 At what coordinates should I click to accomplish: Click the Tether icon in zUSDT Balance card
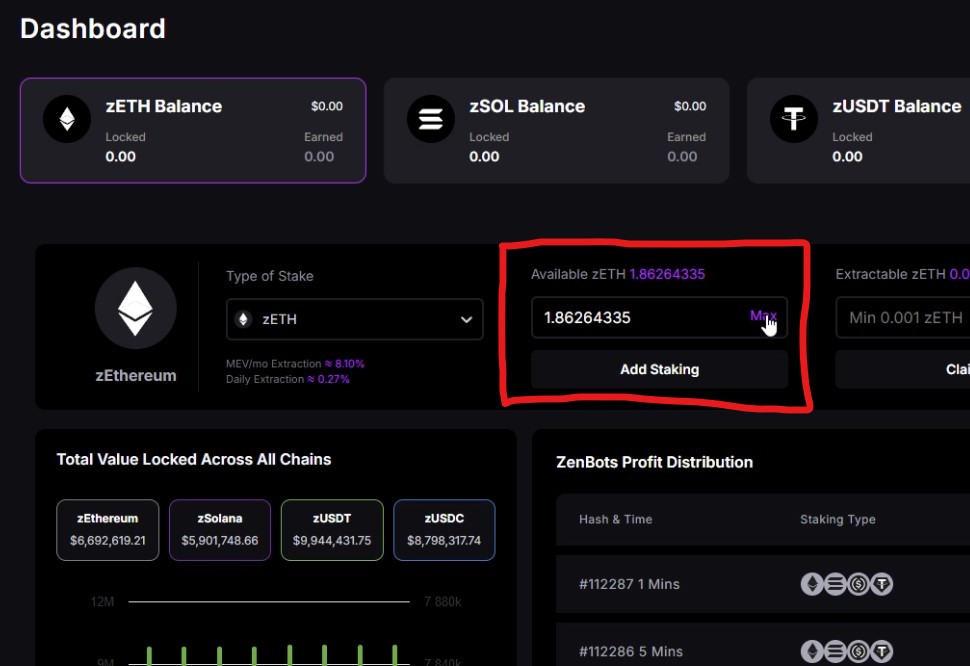pos(794,119)
